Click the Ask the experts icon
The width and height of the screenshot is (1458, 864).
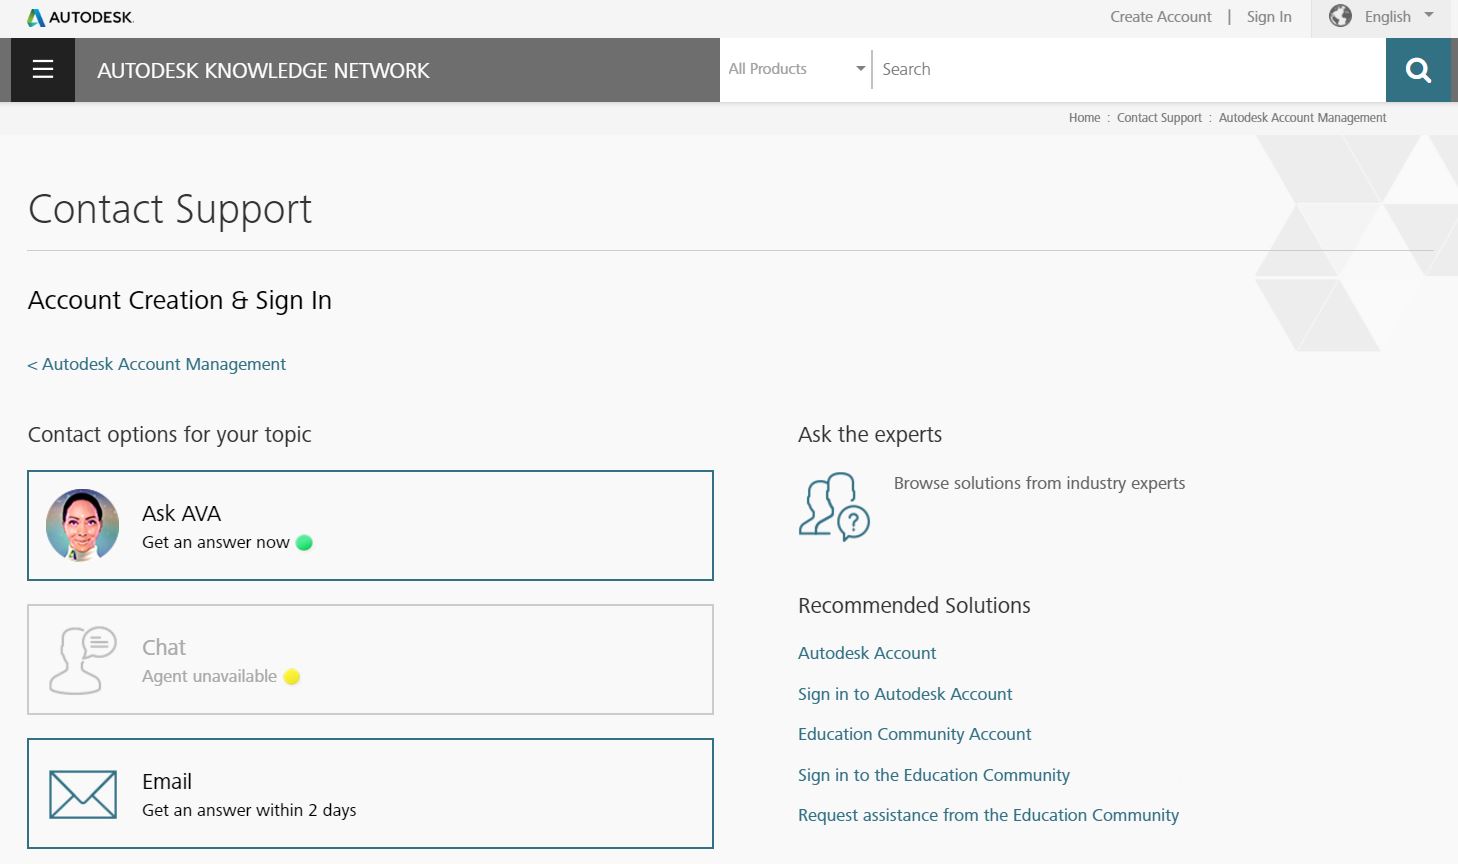coord(833,506)
